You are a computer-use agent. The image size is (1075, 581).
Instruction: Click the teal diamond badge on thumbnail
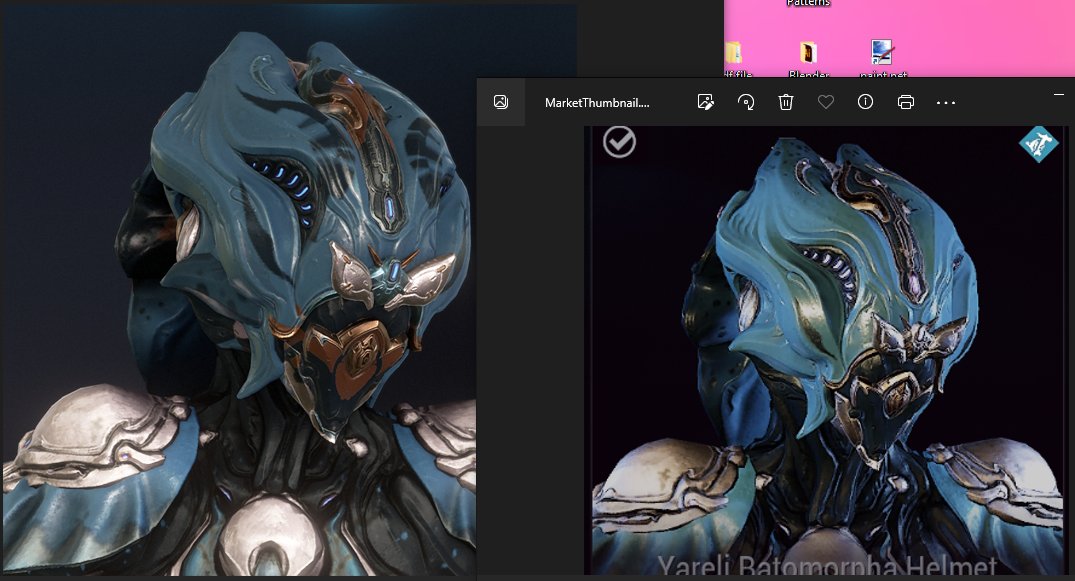tap(1039, 144)
